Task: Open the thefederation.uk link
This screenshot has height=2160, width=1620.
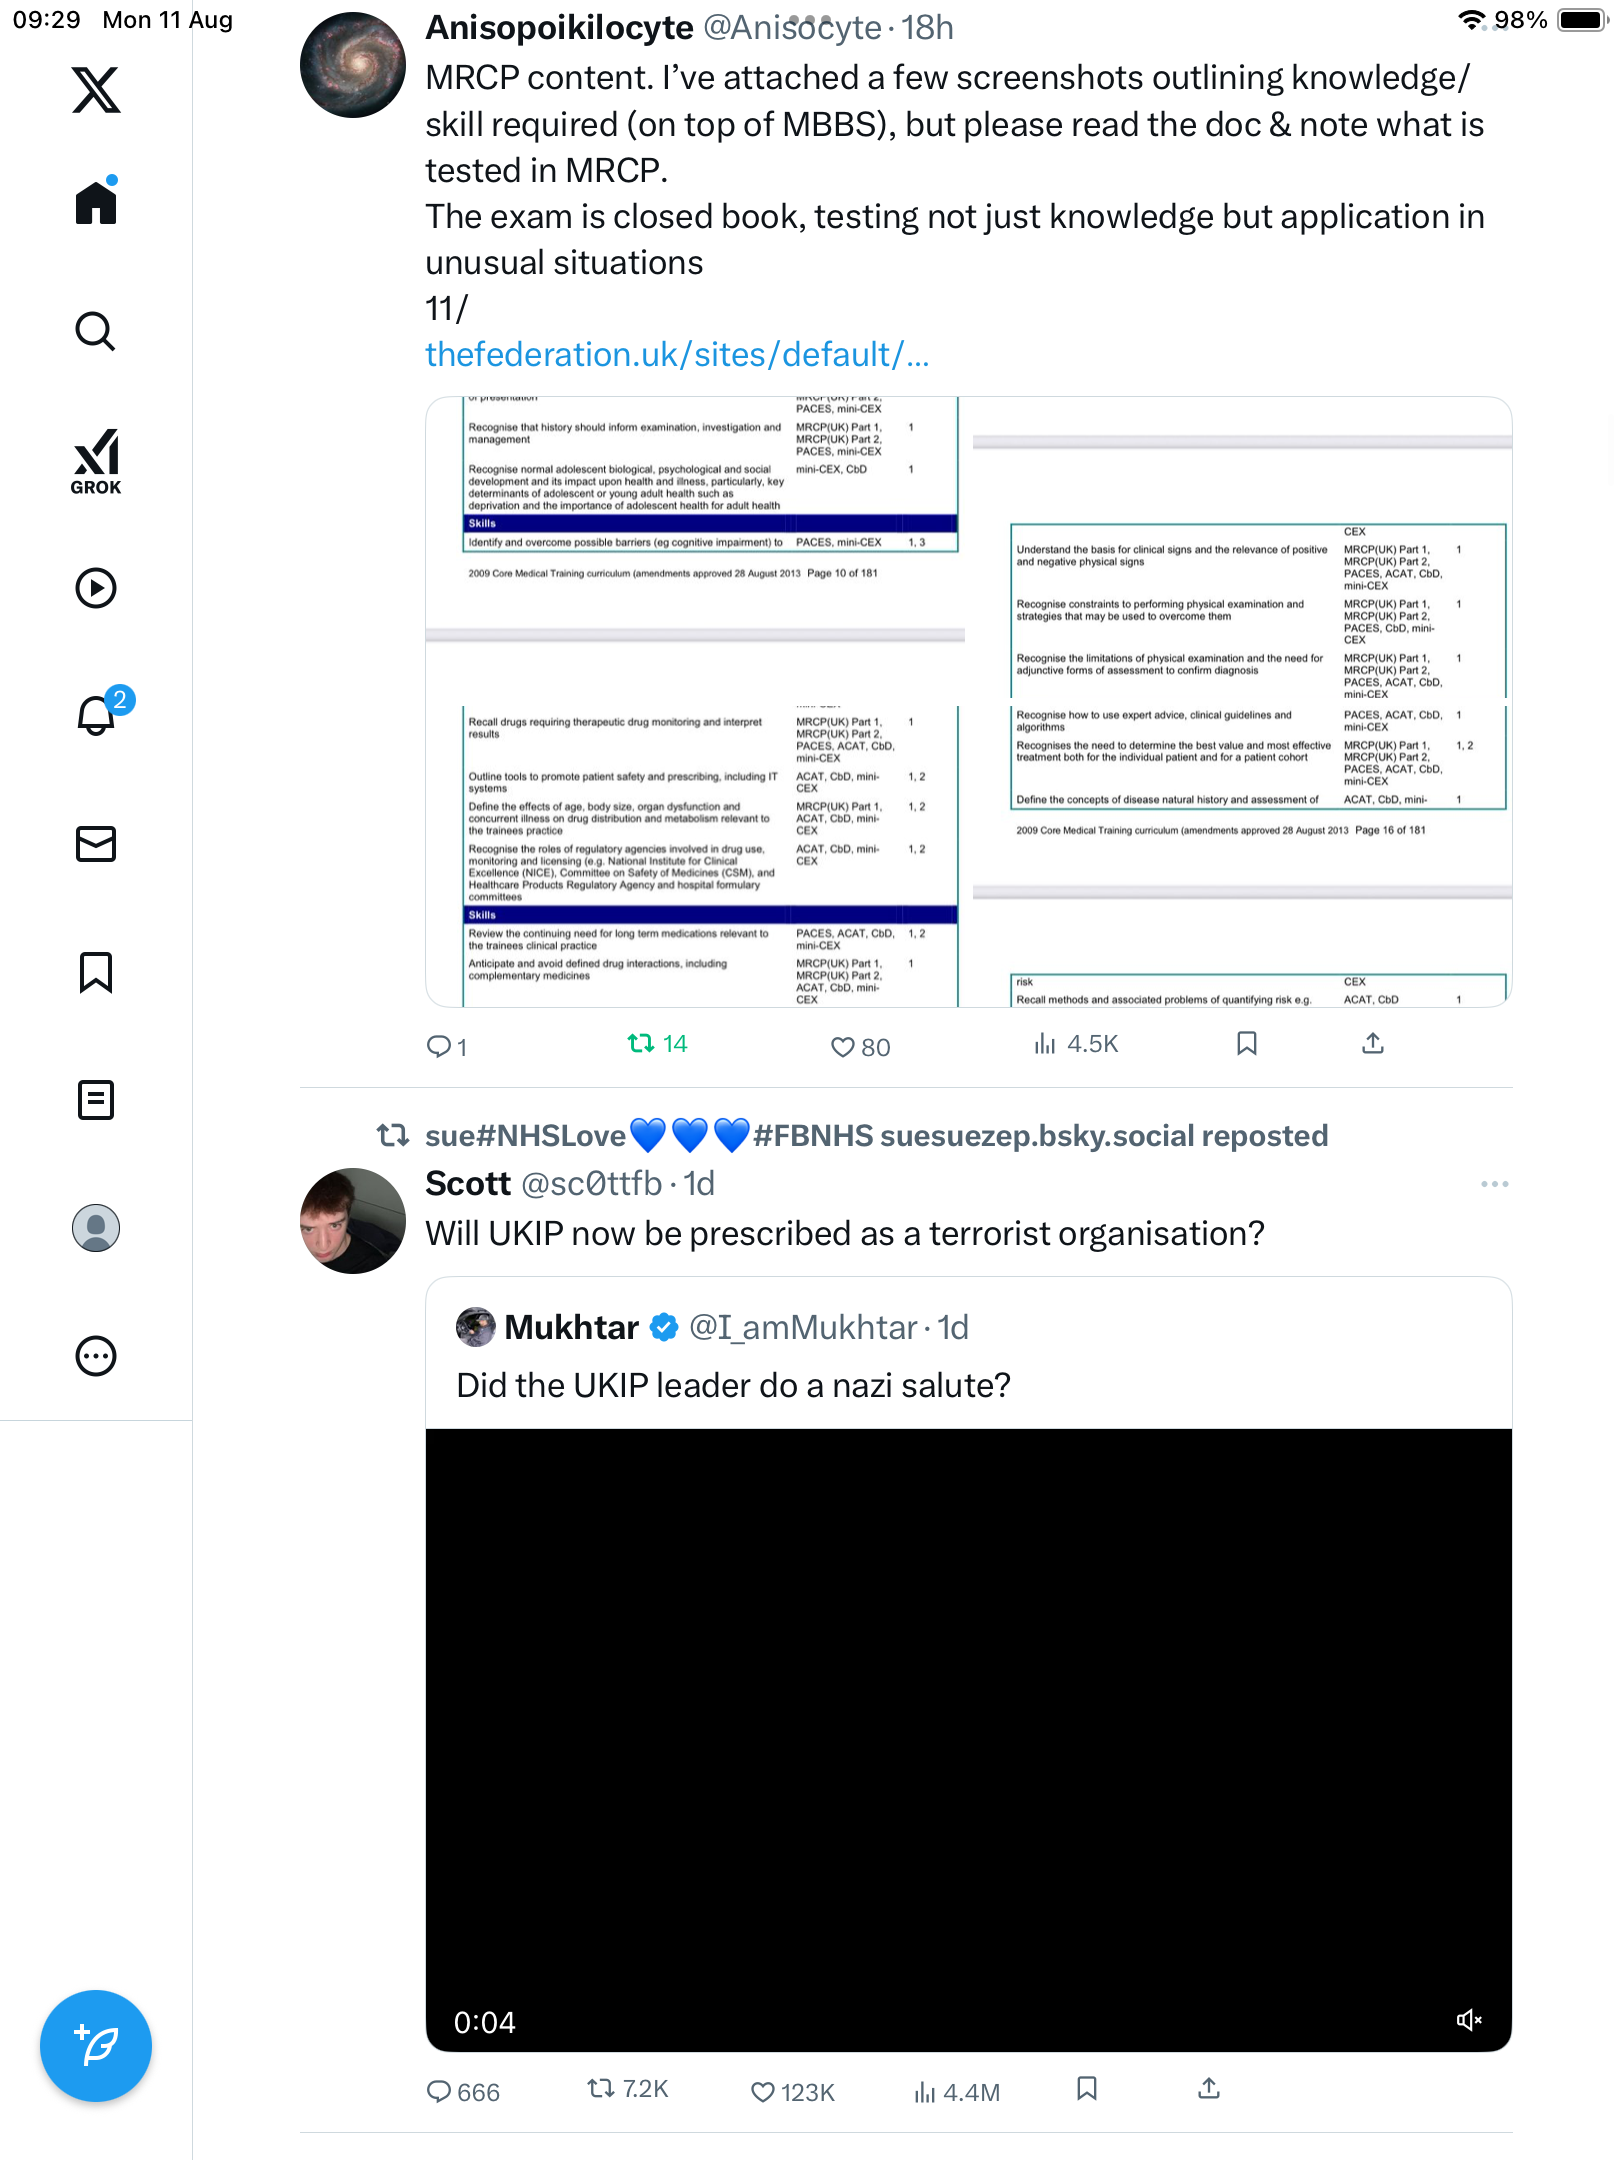Action: tap(677, 355)
